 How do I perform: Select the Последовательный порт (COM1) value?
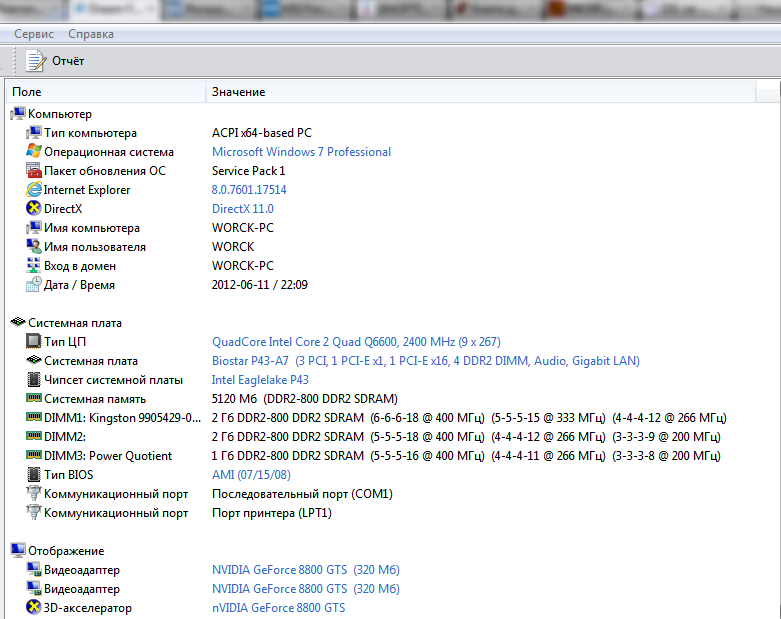point(302,494)
